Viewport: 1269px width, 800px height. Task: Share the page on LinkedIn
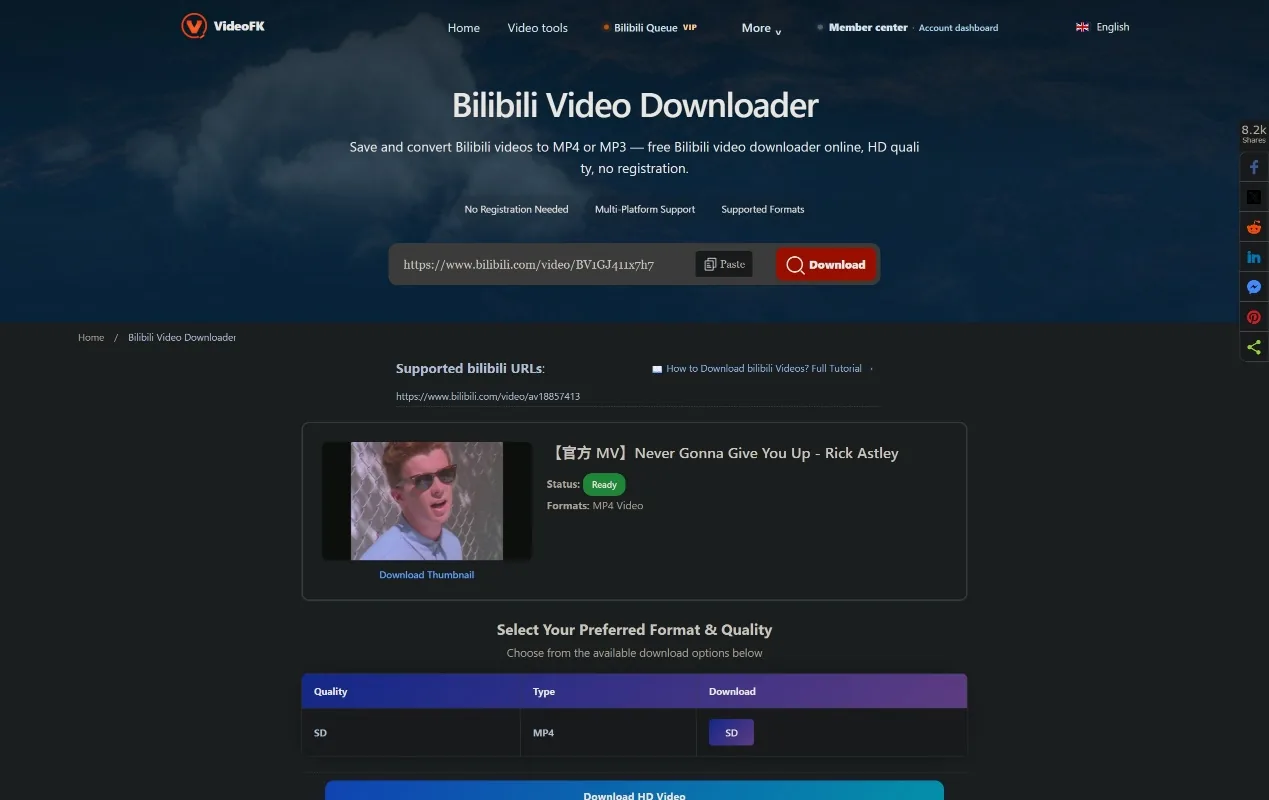1254,257
